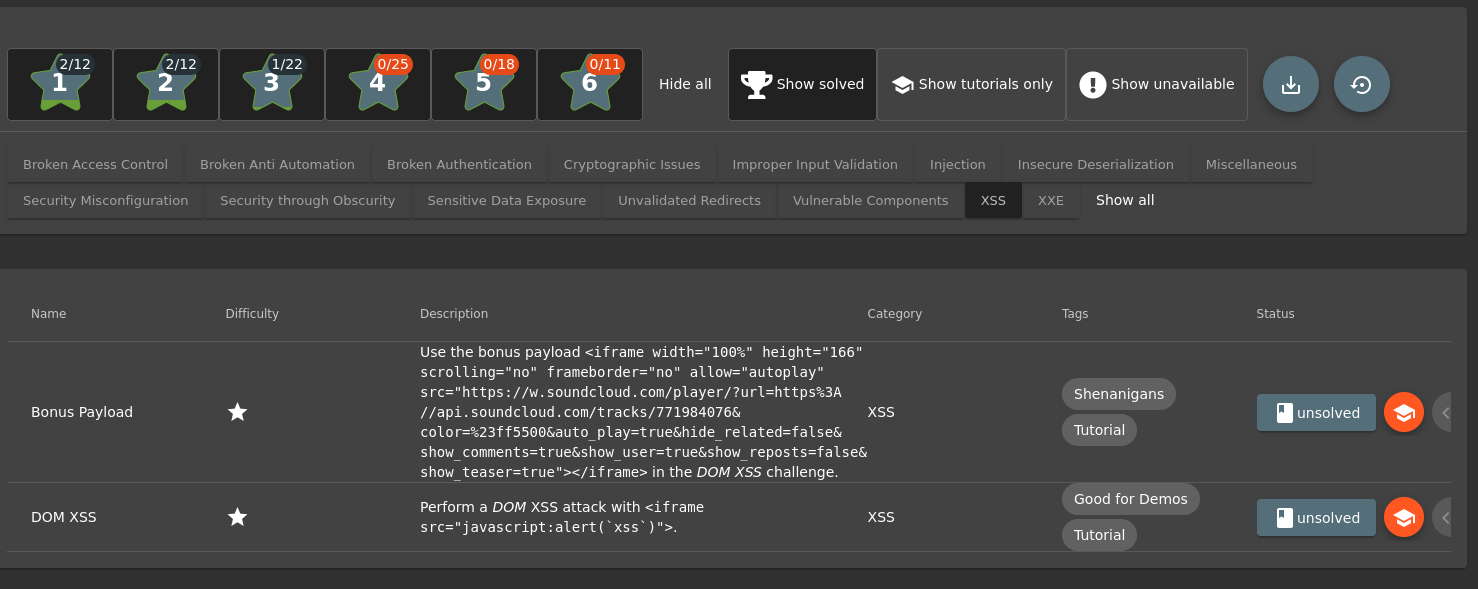Viewport: 1478px width, 589px height.
Task: Toggle the 1-star difficulty filter
Action: pos(60,84)
